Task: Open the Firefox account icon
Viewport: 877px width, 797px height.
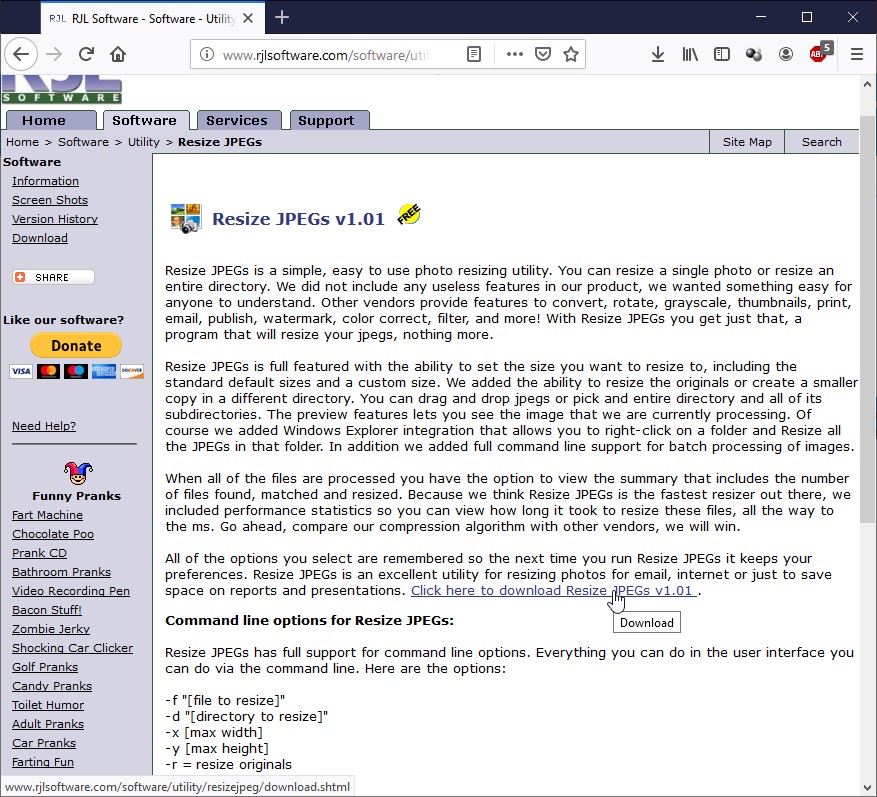Action: pyautogui.click(x=786, y=54)
